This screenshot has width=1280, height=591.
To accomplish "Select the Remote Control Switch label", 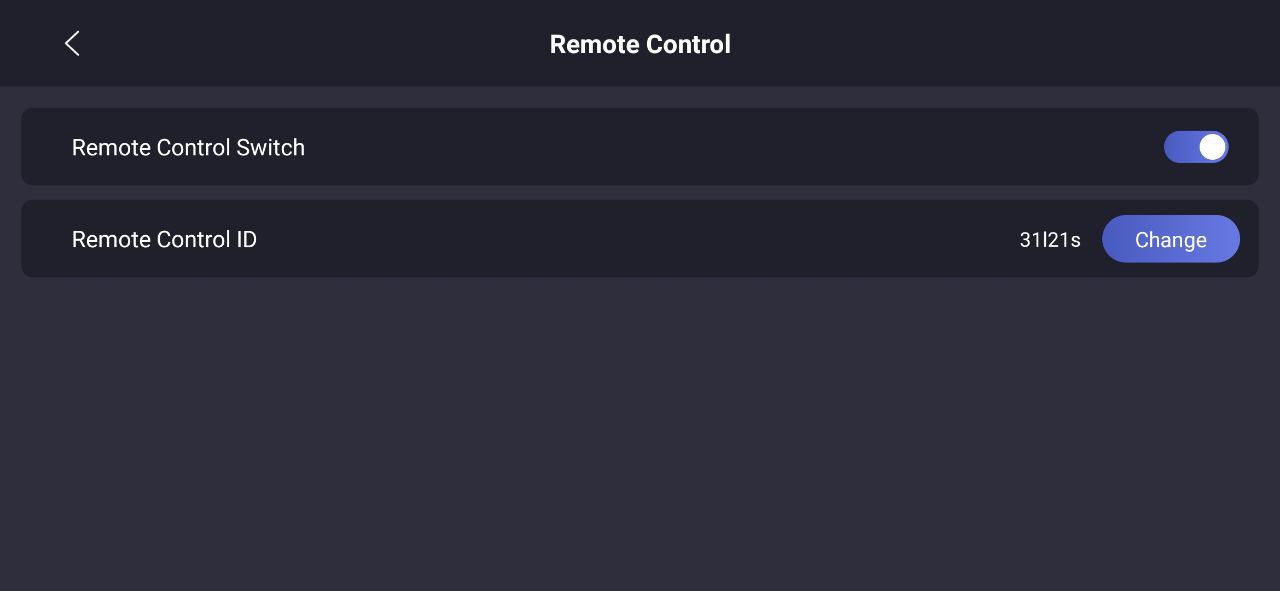I will coord(188,148).
